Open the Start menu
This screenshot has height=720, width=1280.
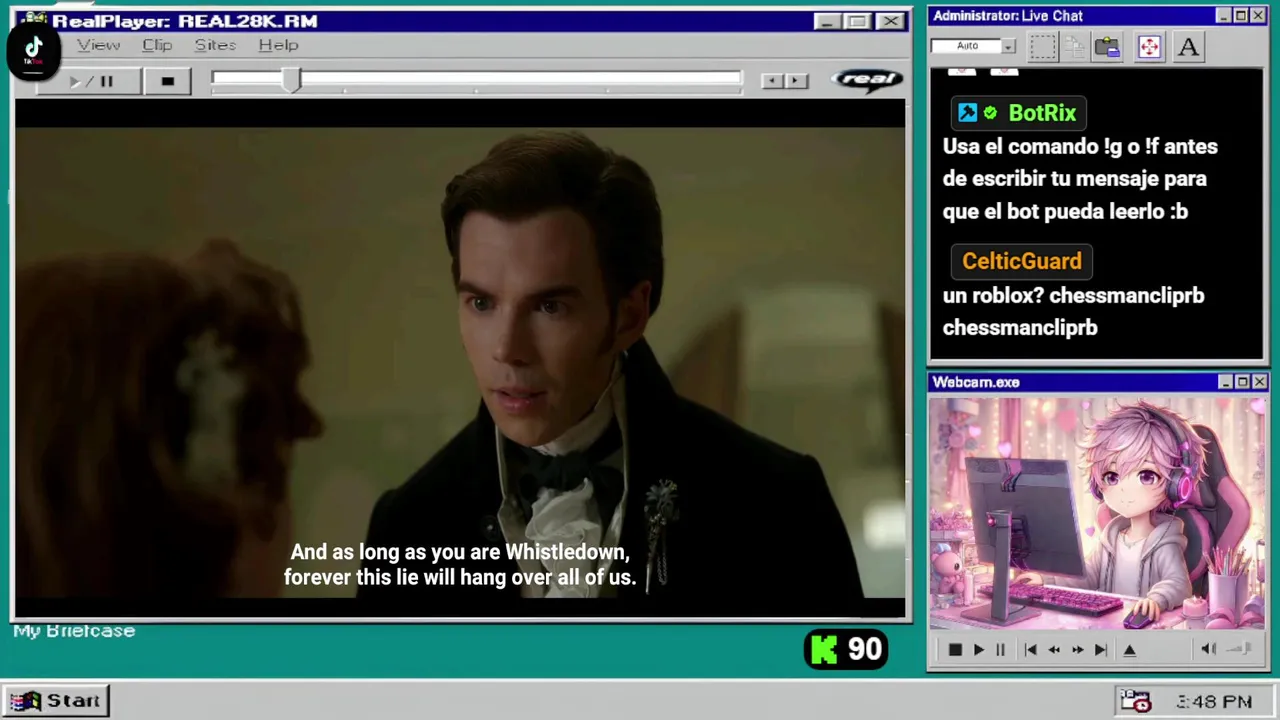56,701
